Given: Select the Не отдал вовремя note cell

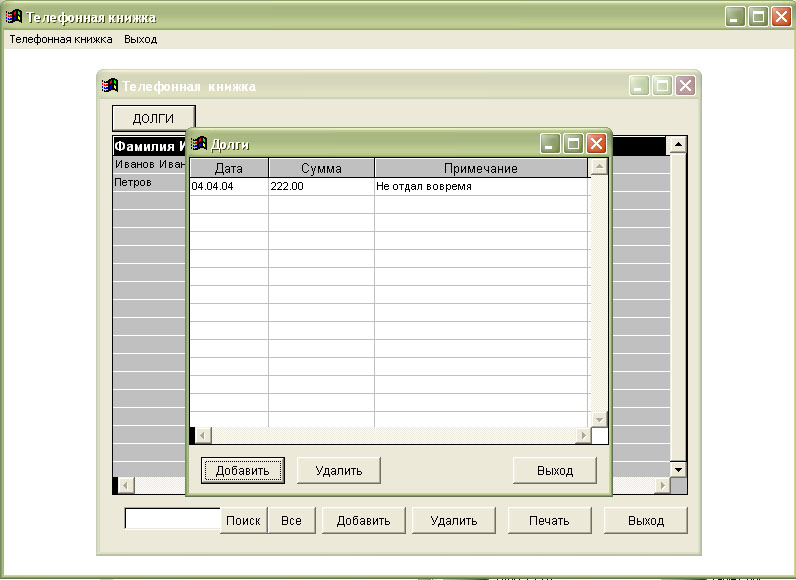Looking at the screenshot, I should 481,186.
